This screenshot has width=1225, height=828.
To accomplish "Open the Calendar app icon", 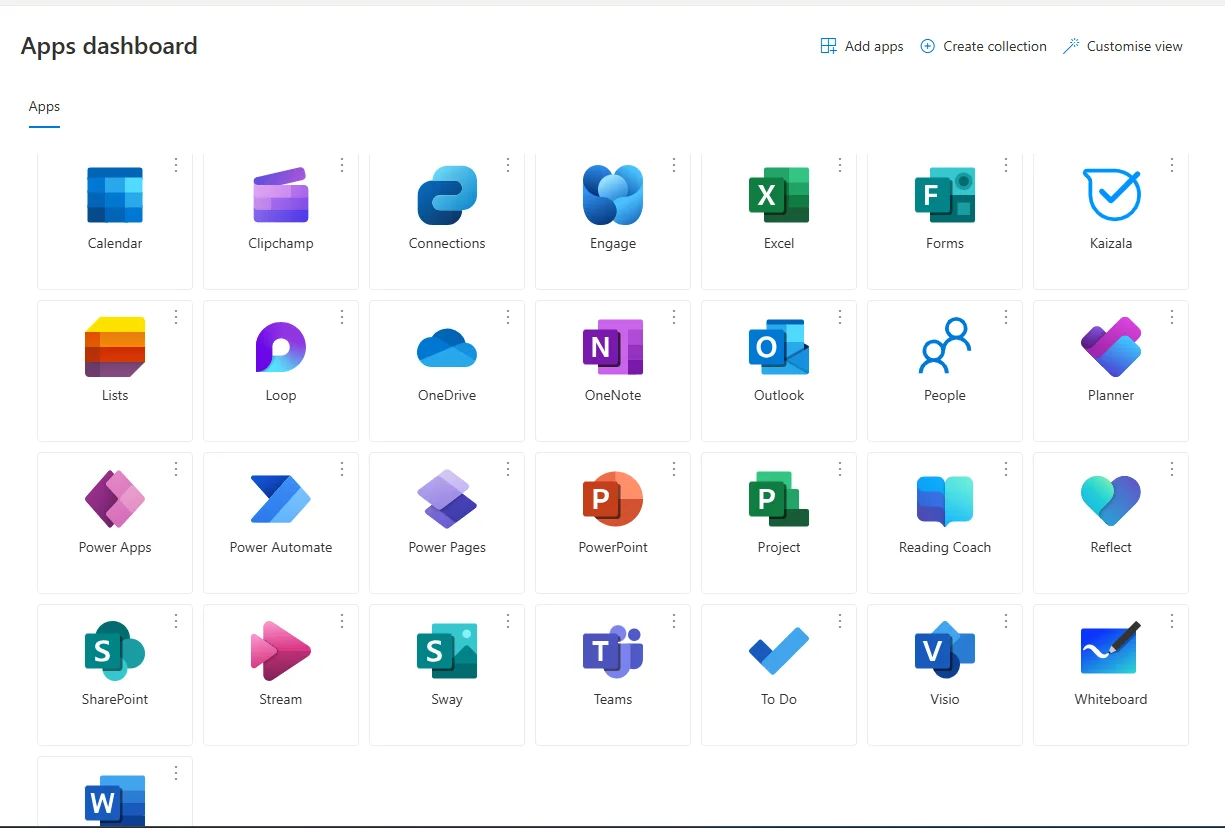I will (x=115, y=195).
